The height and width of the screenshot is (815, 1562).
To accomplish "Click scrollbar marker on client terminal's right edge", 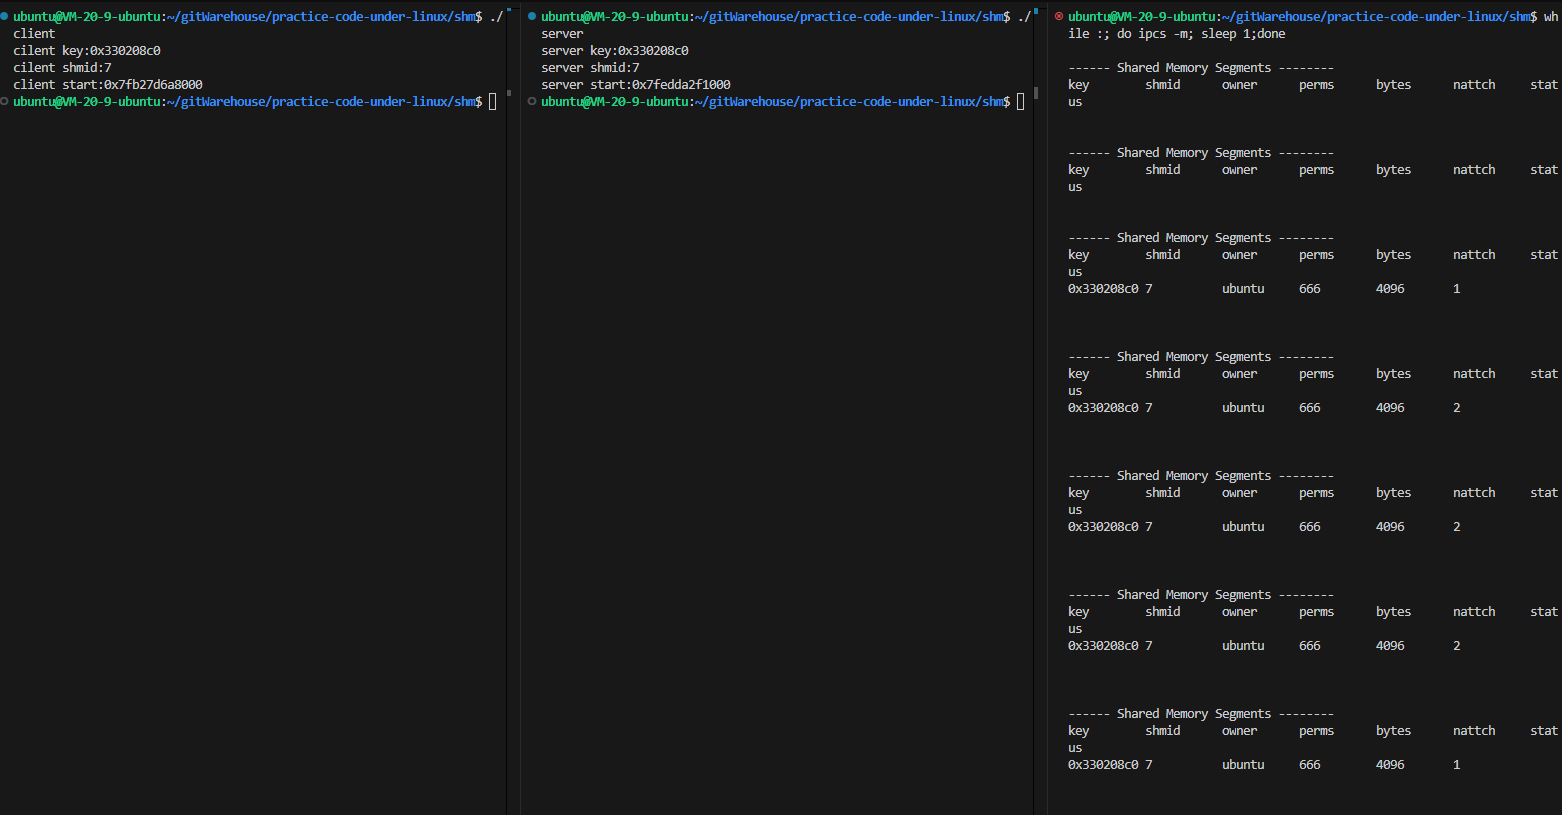I will tap(508, 93).
